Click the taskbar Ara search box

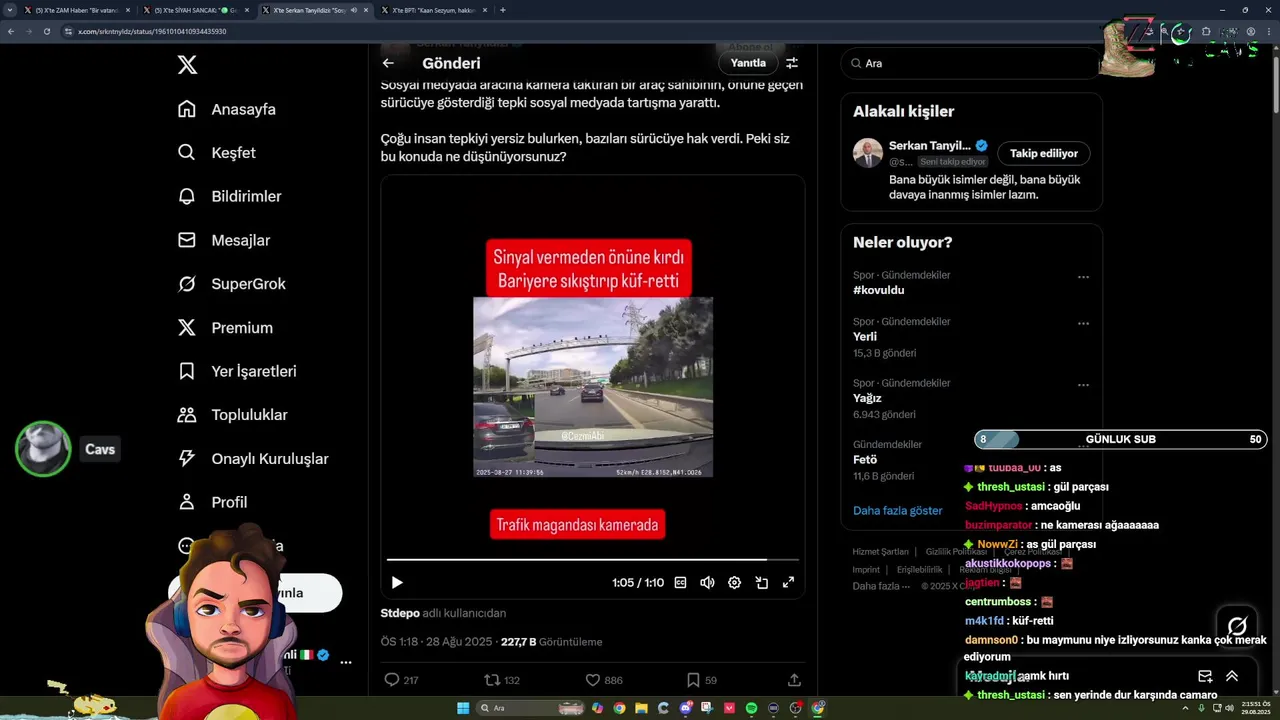530,708
